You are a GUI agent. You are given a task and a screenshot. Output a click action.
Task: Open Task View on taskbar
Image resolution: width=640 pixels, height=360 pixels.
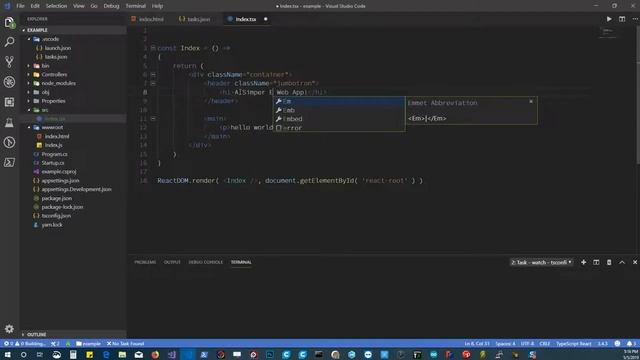pyautogui.click(x=40, y=355)
